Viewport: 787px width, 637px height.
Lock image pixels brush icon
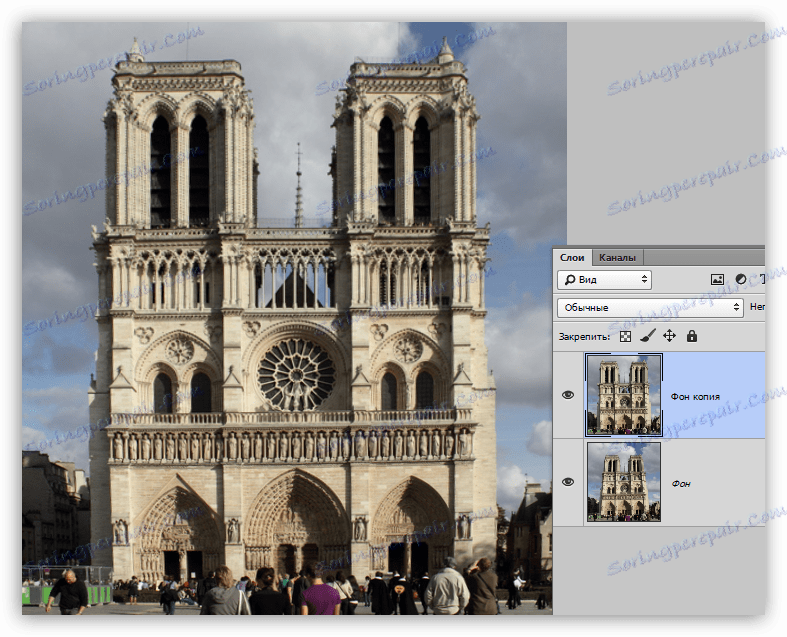coord(647,336)
